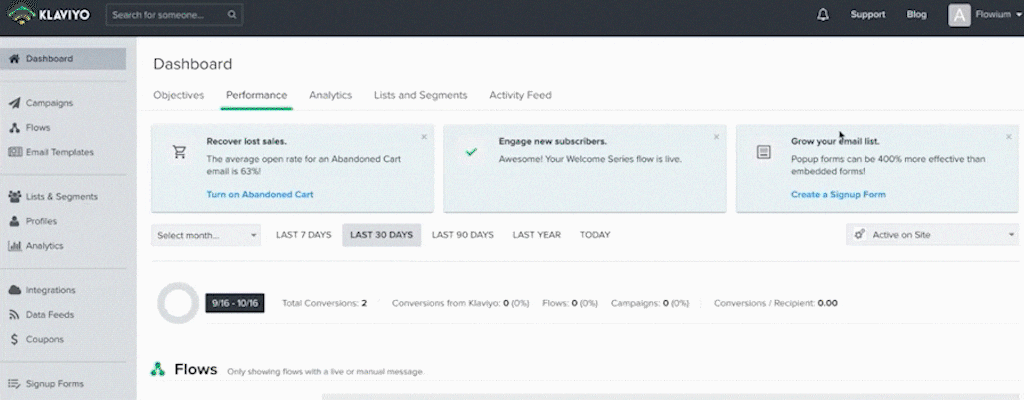Click the shopping cart icon in Recover lost sales
1024x400 pixels.
click(x=179, y=152)
